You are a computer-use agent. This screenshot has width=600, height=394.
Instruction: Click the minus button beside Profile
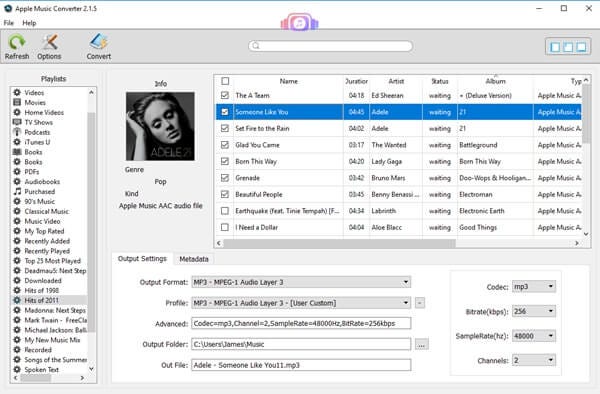(420, 303)
